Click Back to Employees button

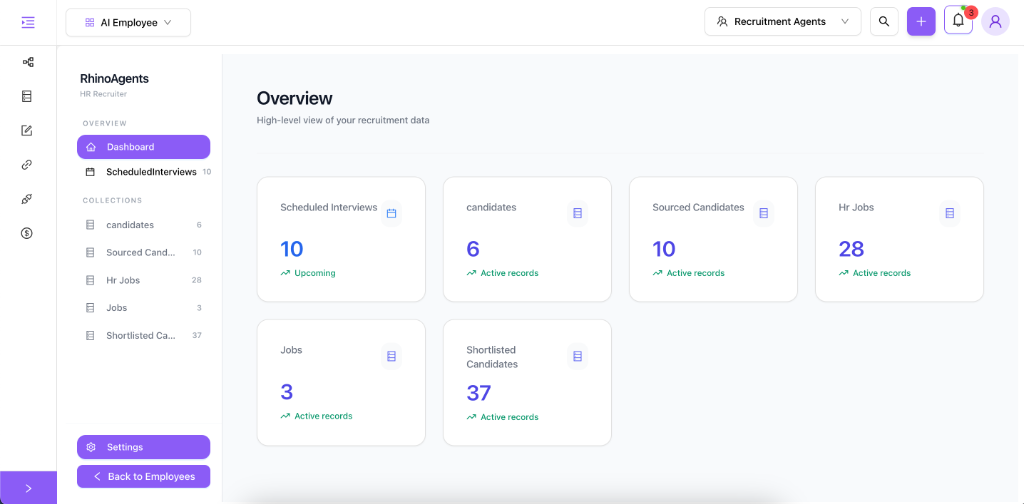point(144,477)
